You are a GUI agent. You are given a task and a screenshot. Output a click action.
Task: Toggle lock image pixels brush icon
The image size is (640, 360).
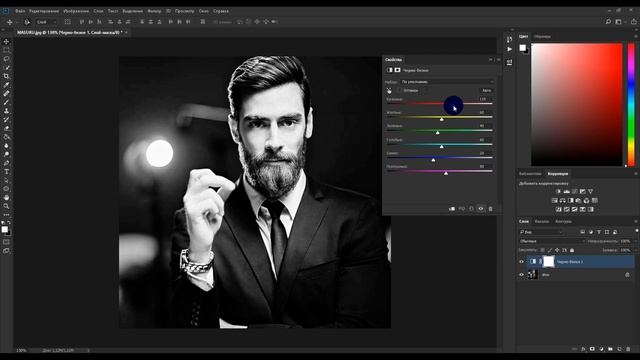click(550, 250)
